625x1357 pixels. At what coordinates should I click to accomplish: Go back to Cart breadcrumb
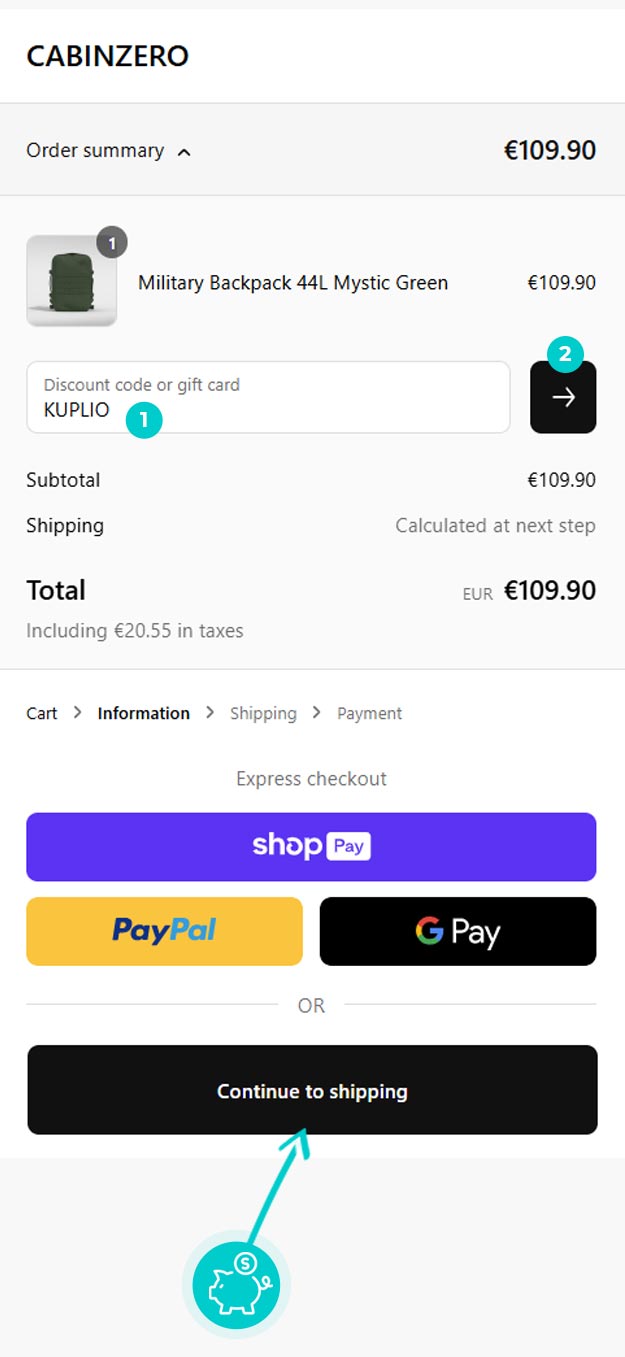pos(42,713)
